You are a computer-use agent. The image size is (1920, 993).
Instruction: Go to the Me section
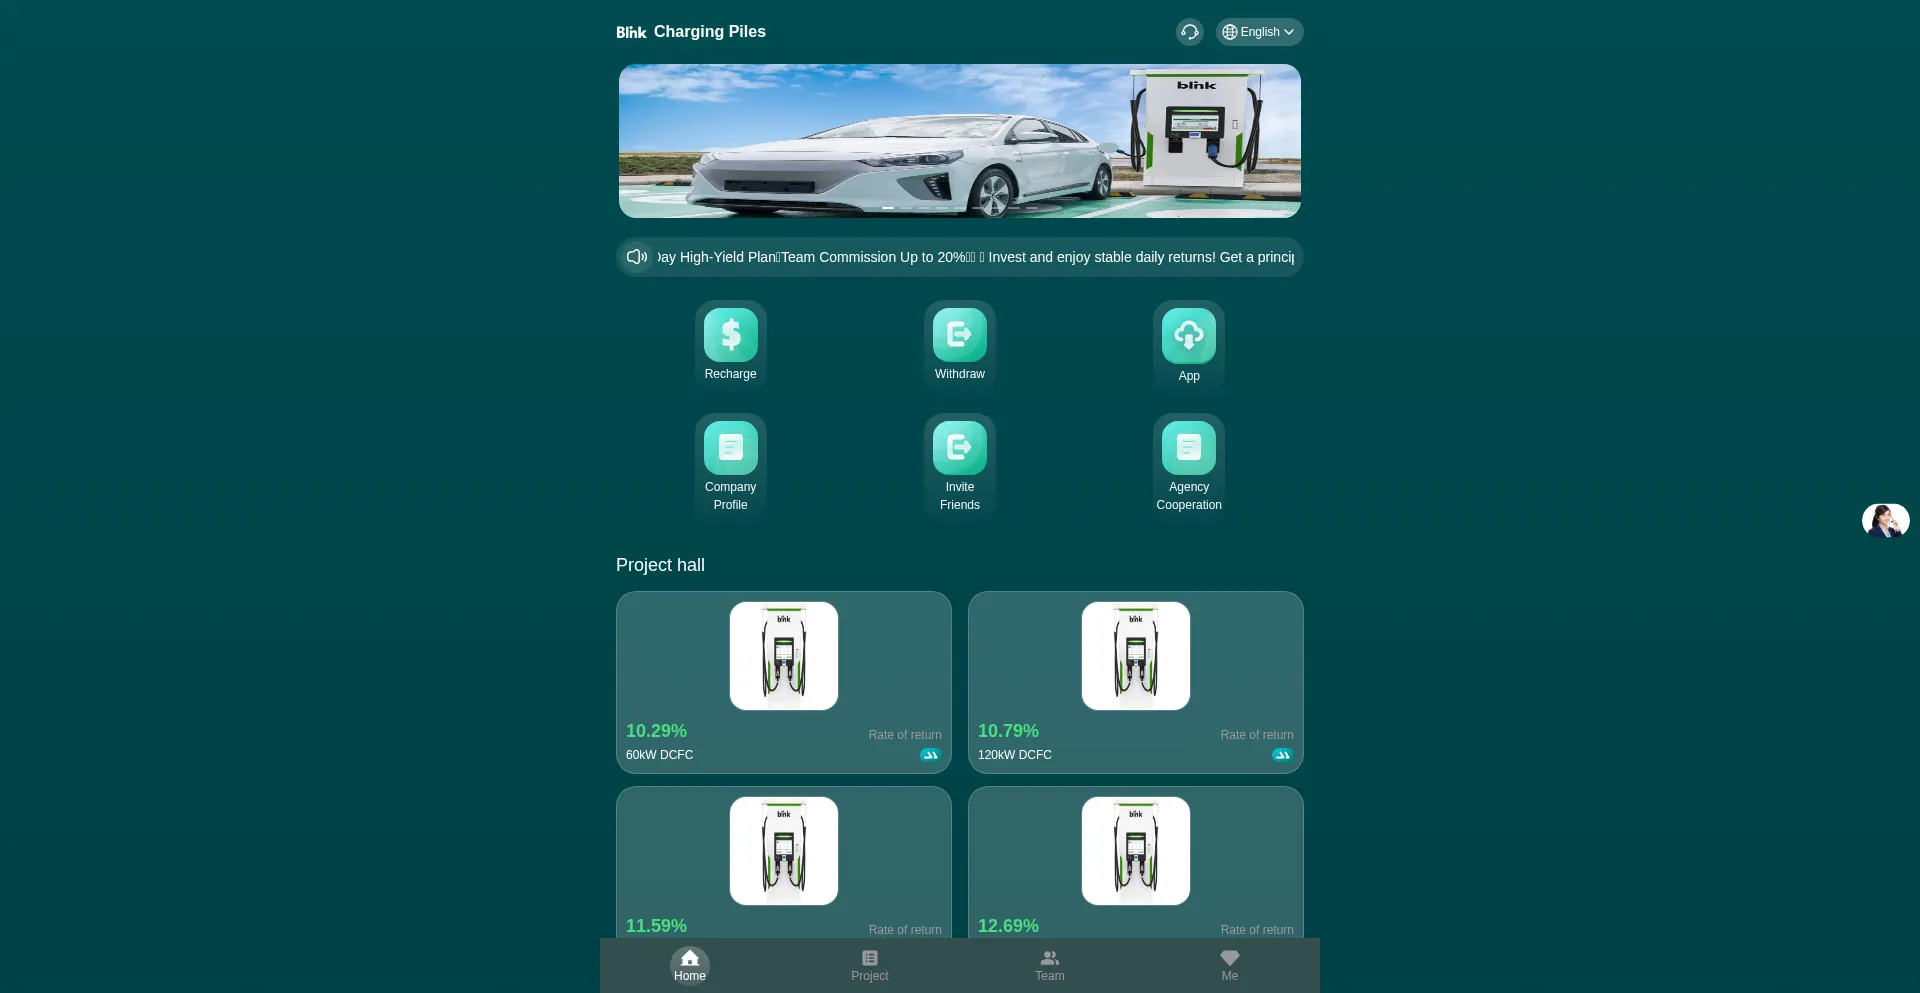[x=1229, y=965]
